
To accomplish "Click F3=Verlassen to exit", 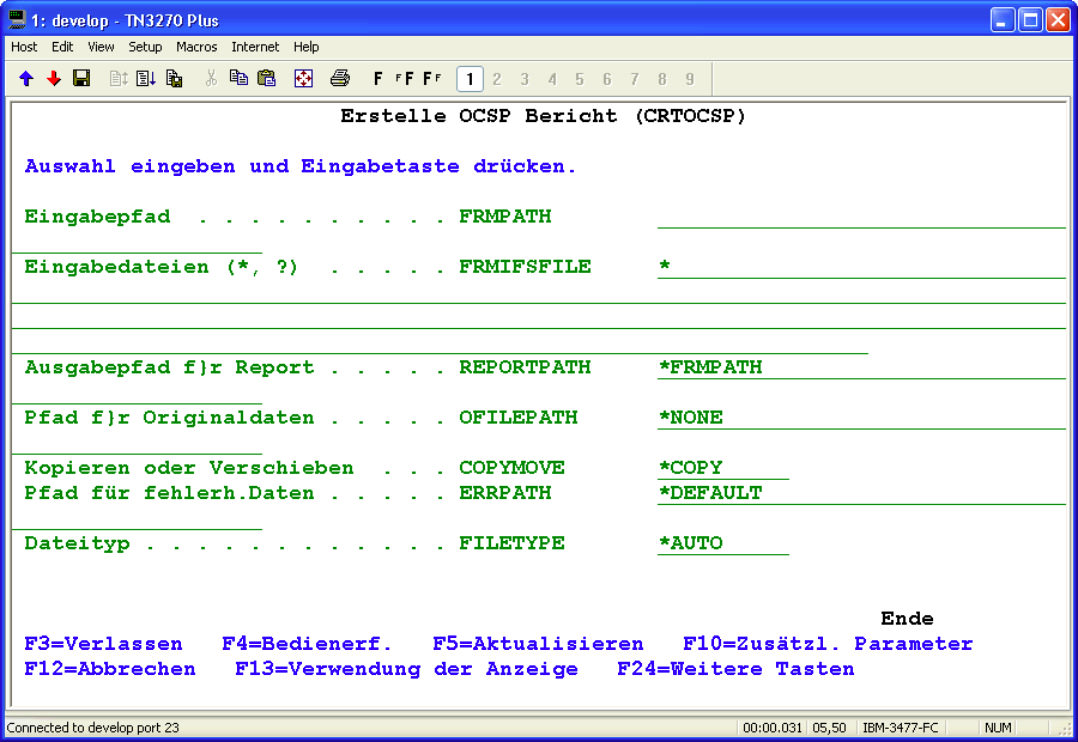I will click(x=103, y=644).
